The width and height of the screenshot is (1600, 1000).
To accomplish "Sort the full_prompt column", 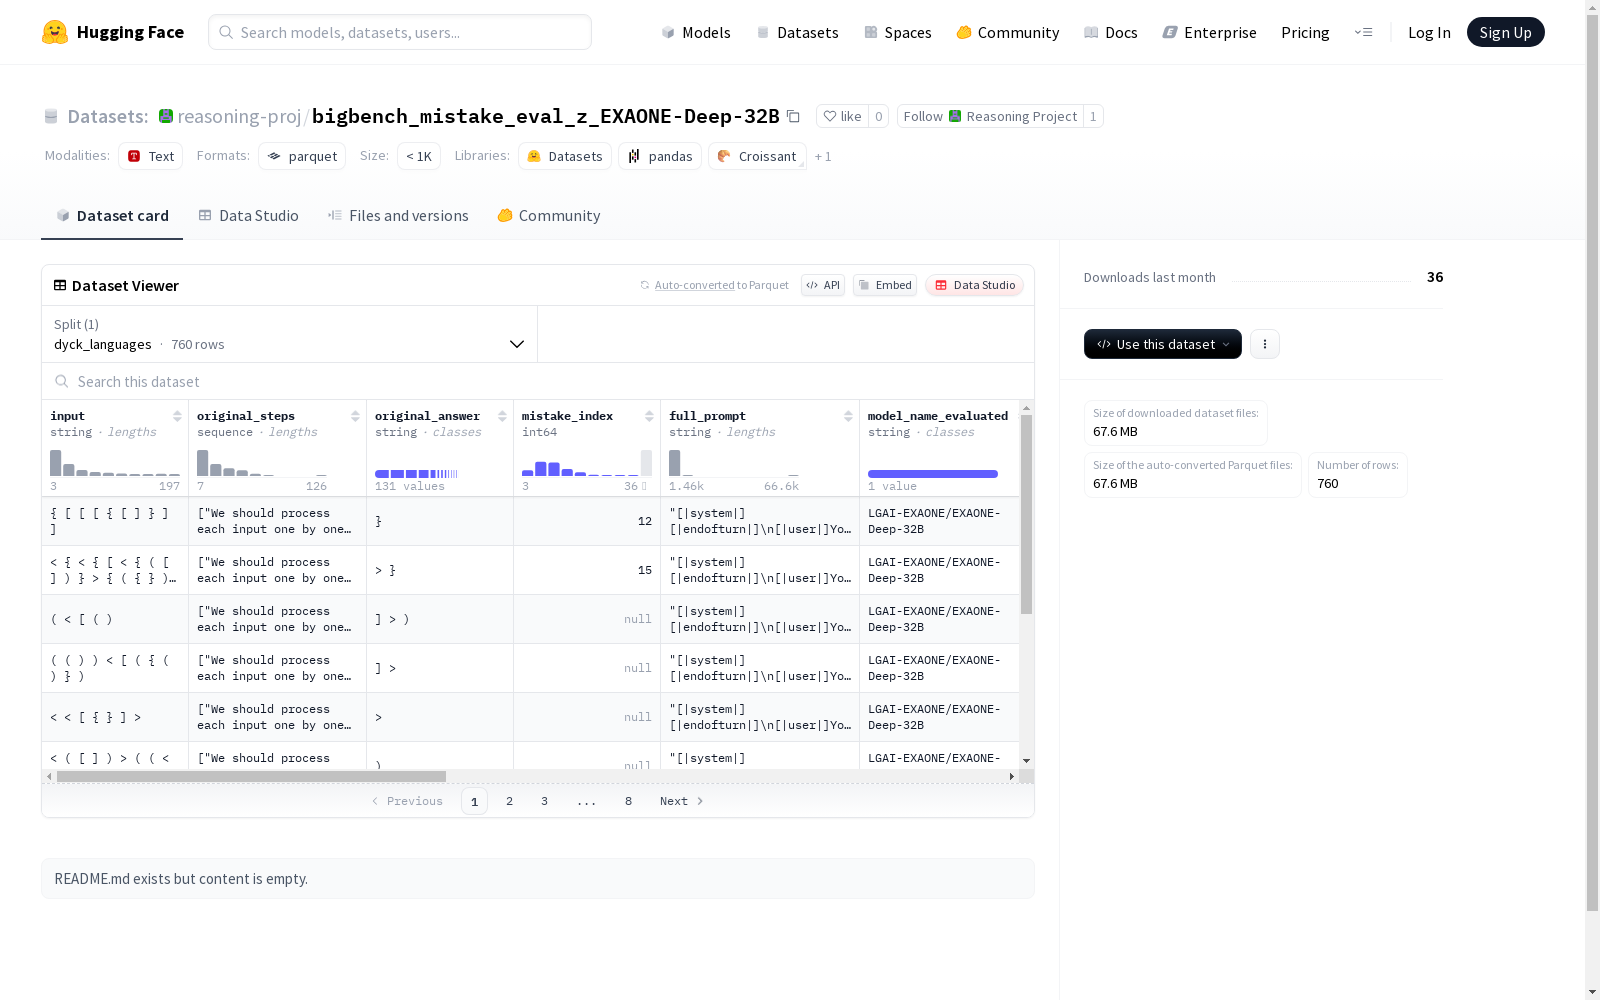I will pos(848,416).
